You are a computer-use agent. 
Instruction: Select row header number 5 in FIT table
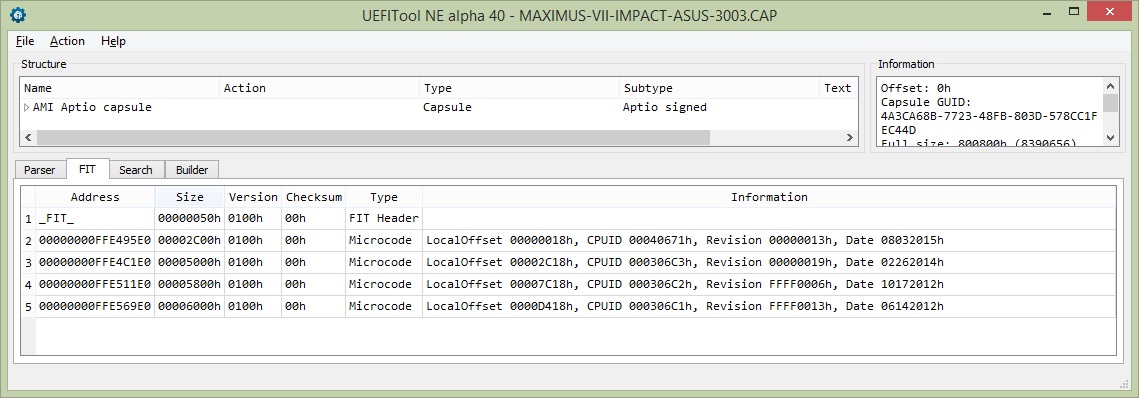(28, 306)
